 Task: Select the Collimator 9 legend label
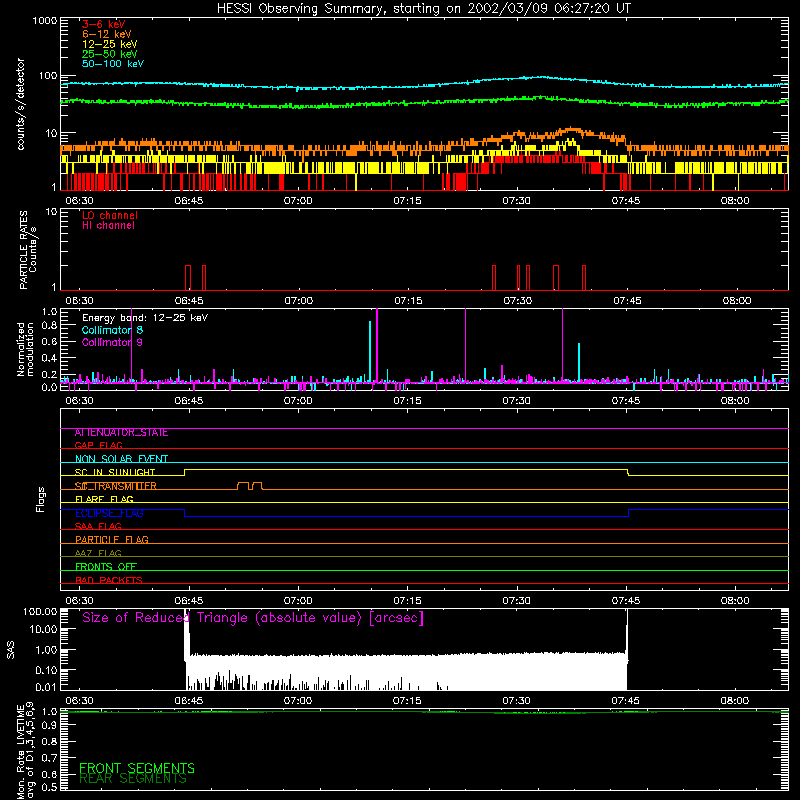click(x=112, y=342)
